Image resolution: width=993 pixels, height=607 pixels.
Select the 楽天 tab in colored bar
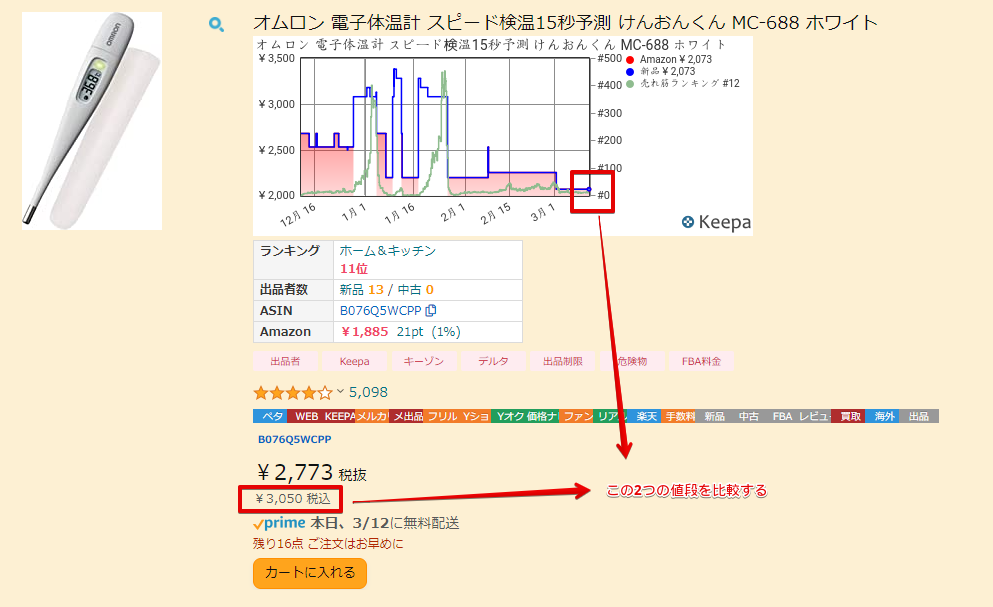(647, 416)
